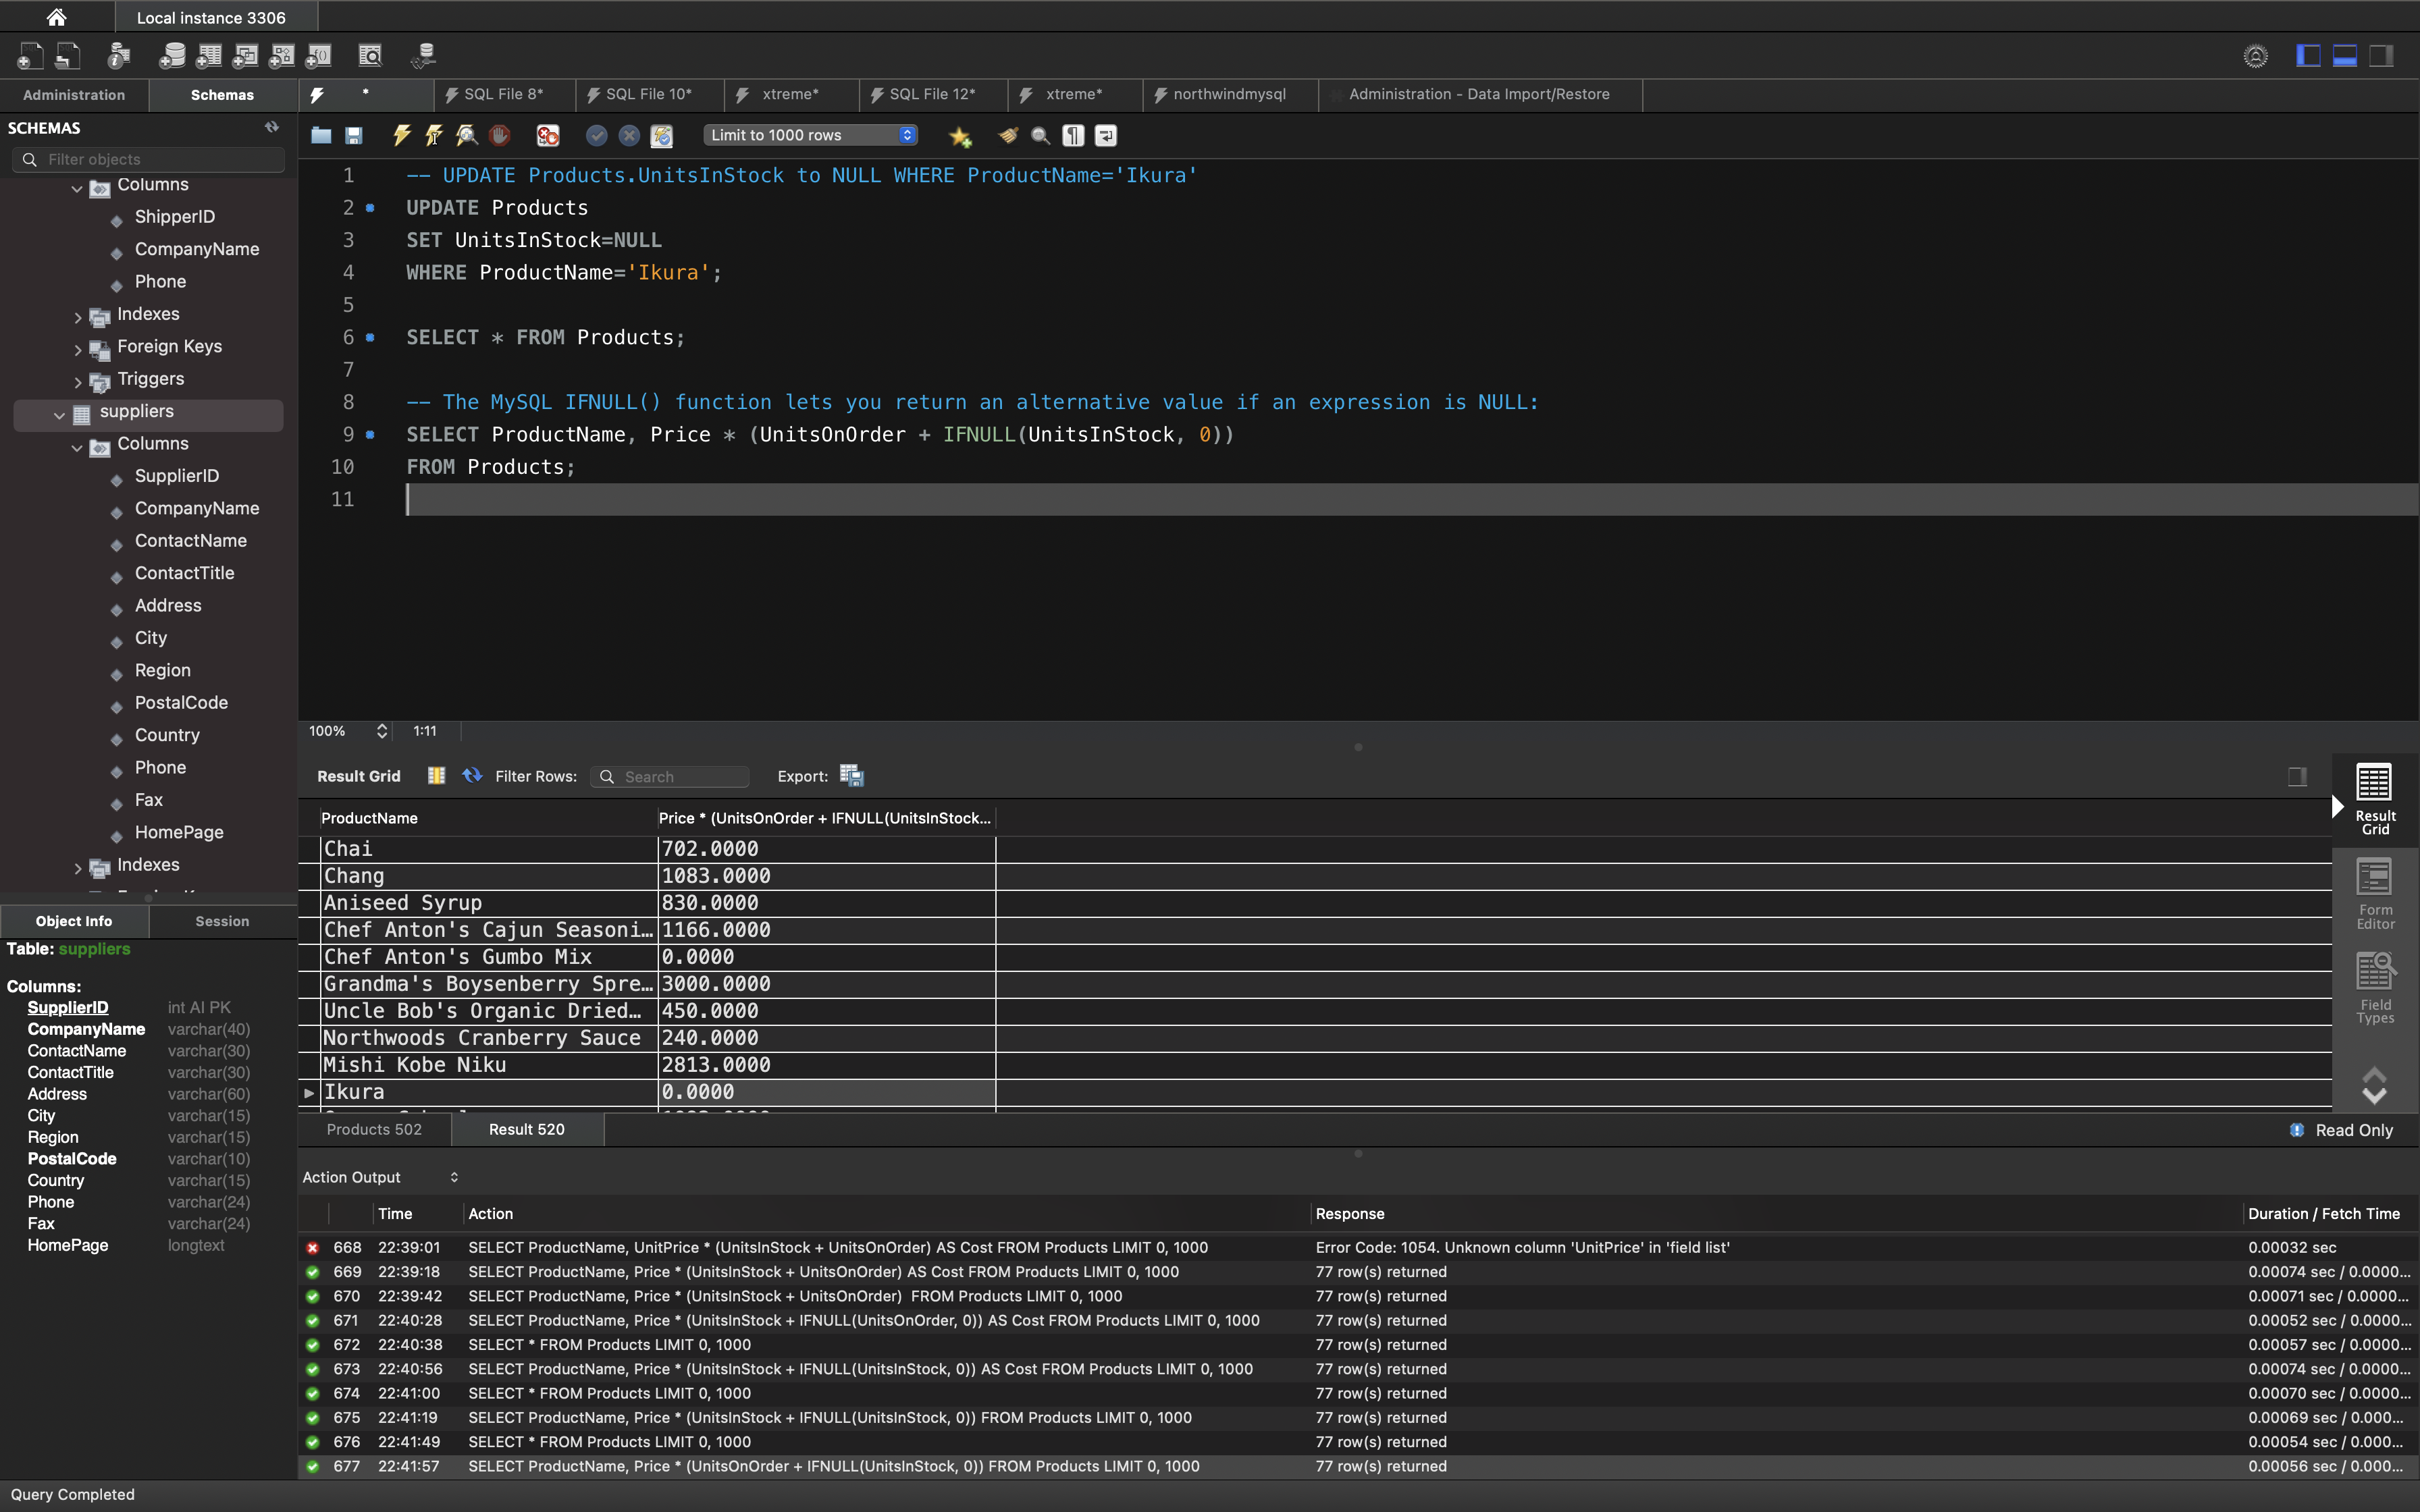The height and width of the screenshot is (1512, 2420).
Task: Toggle word wrap in editor toolbar
Action: (1106, 135)
